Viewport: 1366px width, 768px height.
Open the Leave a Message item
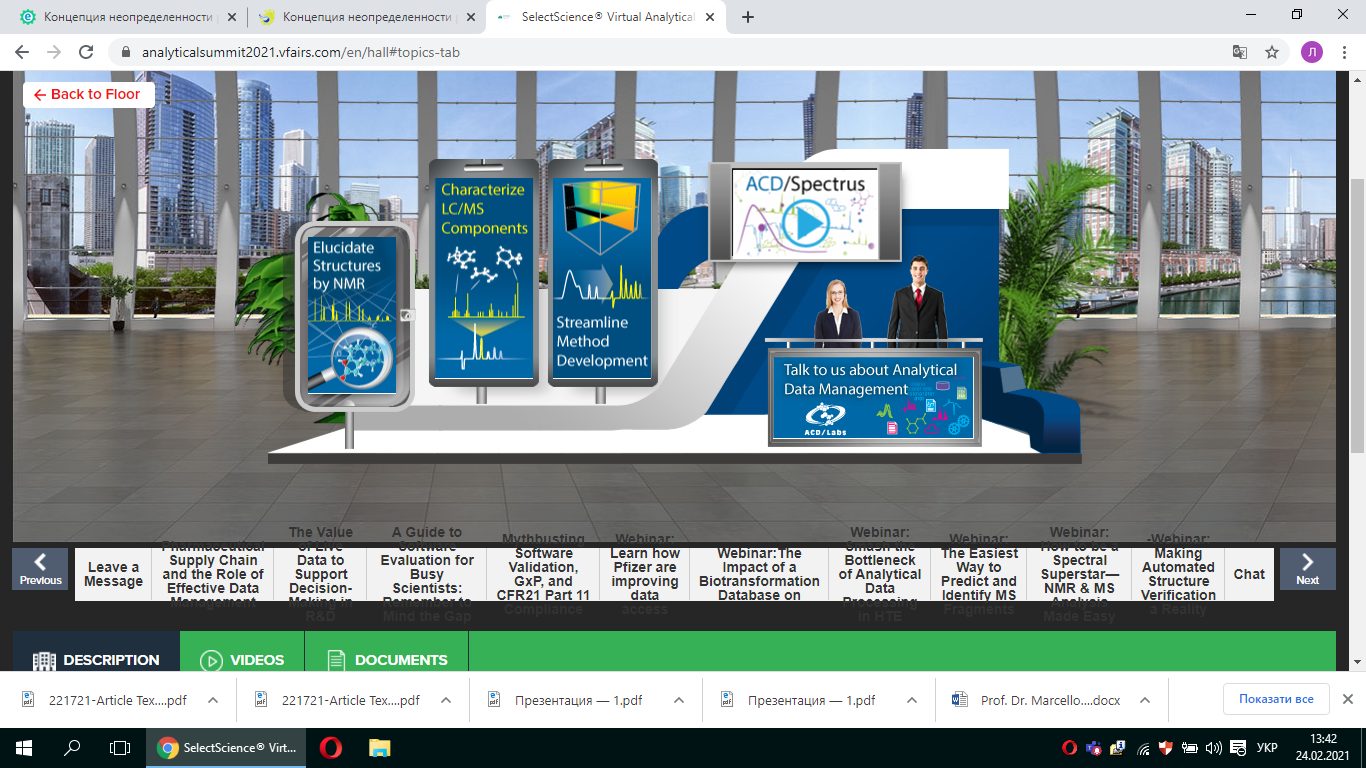pos(113,574)
